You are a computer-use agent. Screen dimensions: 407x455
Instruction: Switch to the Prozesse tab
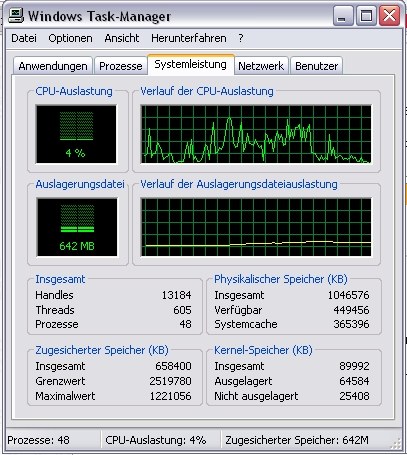point(121,66)
